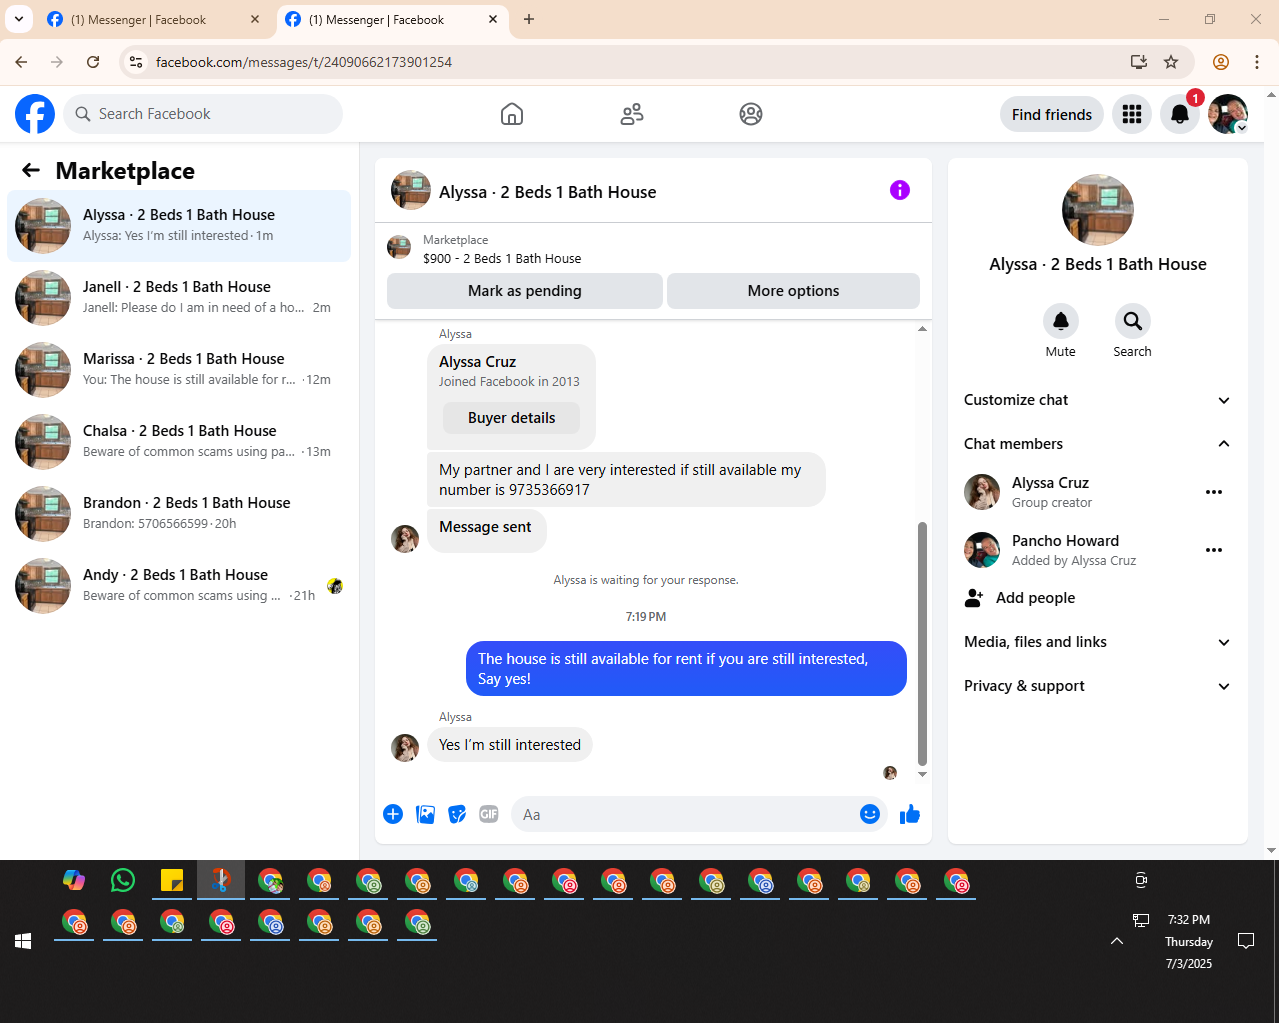This screenshot has height=1023, width=1279.
Task: Bookmark this page with star icon
Action: 1171,62
